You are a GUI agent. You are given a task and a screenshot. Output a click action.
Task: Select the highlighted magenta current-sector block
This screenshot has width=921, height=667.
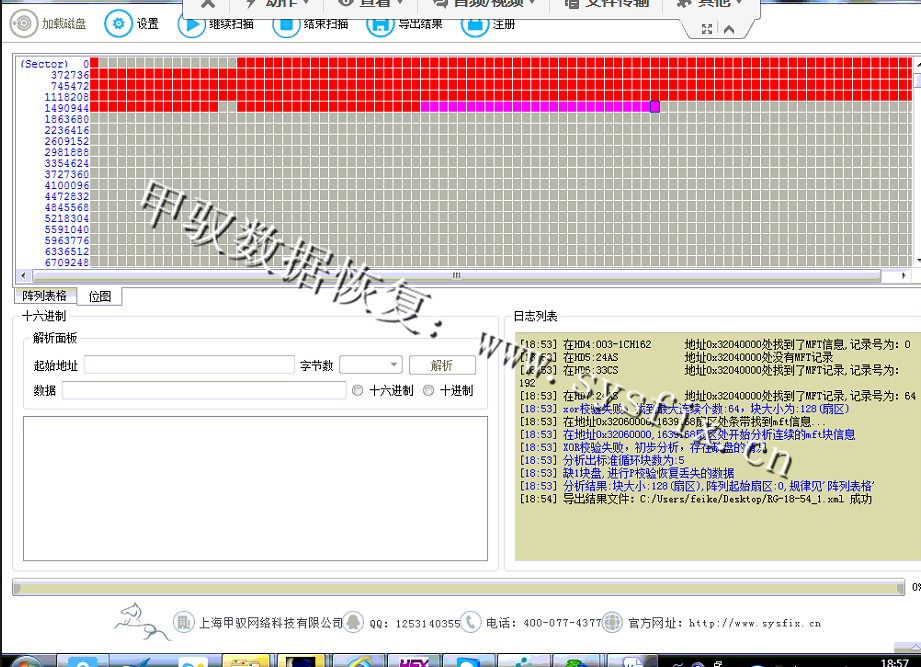[x=655, y=106]
